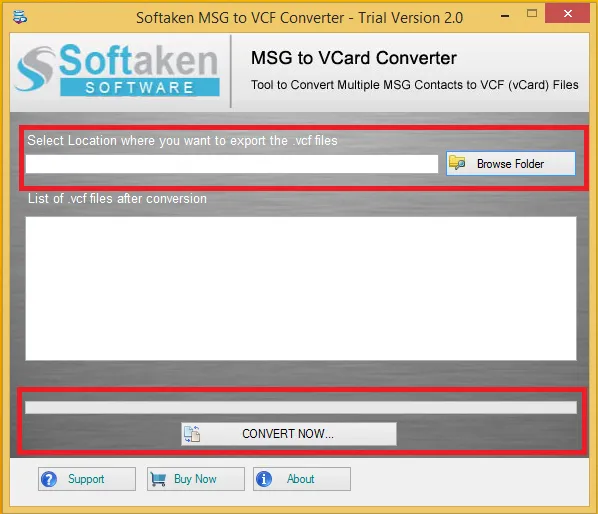This screenshot has height=514, width=598.
Task: Click the Softaken SOFTWARE banner text
Action: tap(140, 88)
